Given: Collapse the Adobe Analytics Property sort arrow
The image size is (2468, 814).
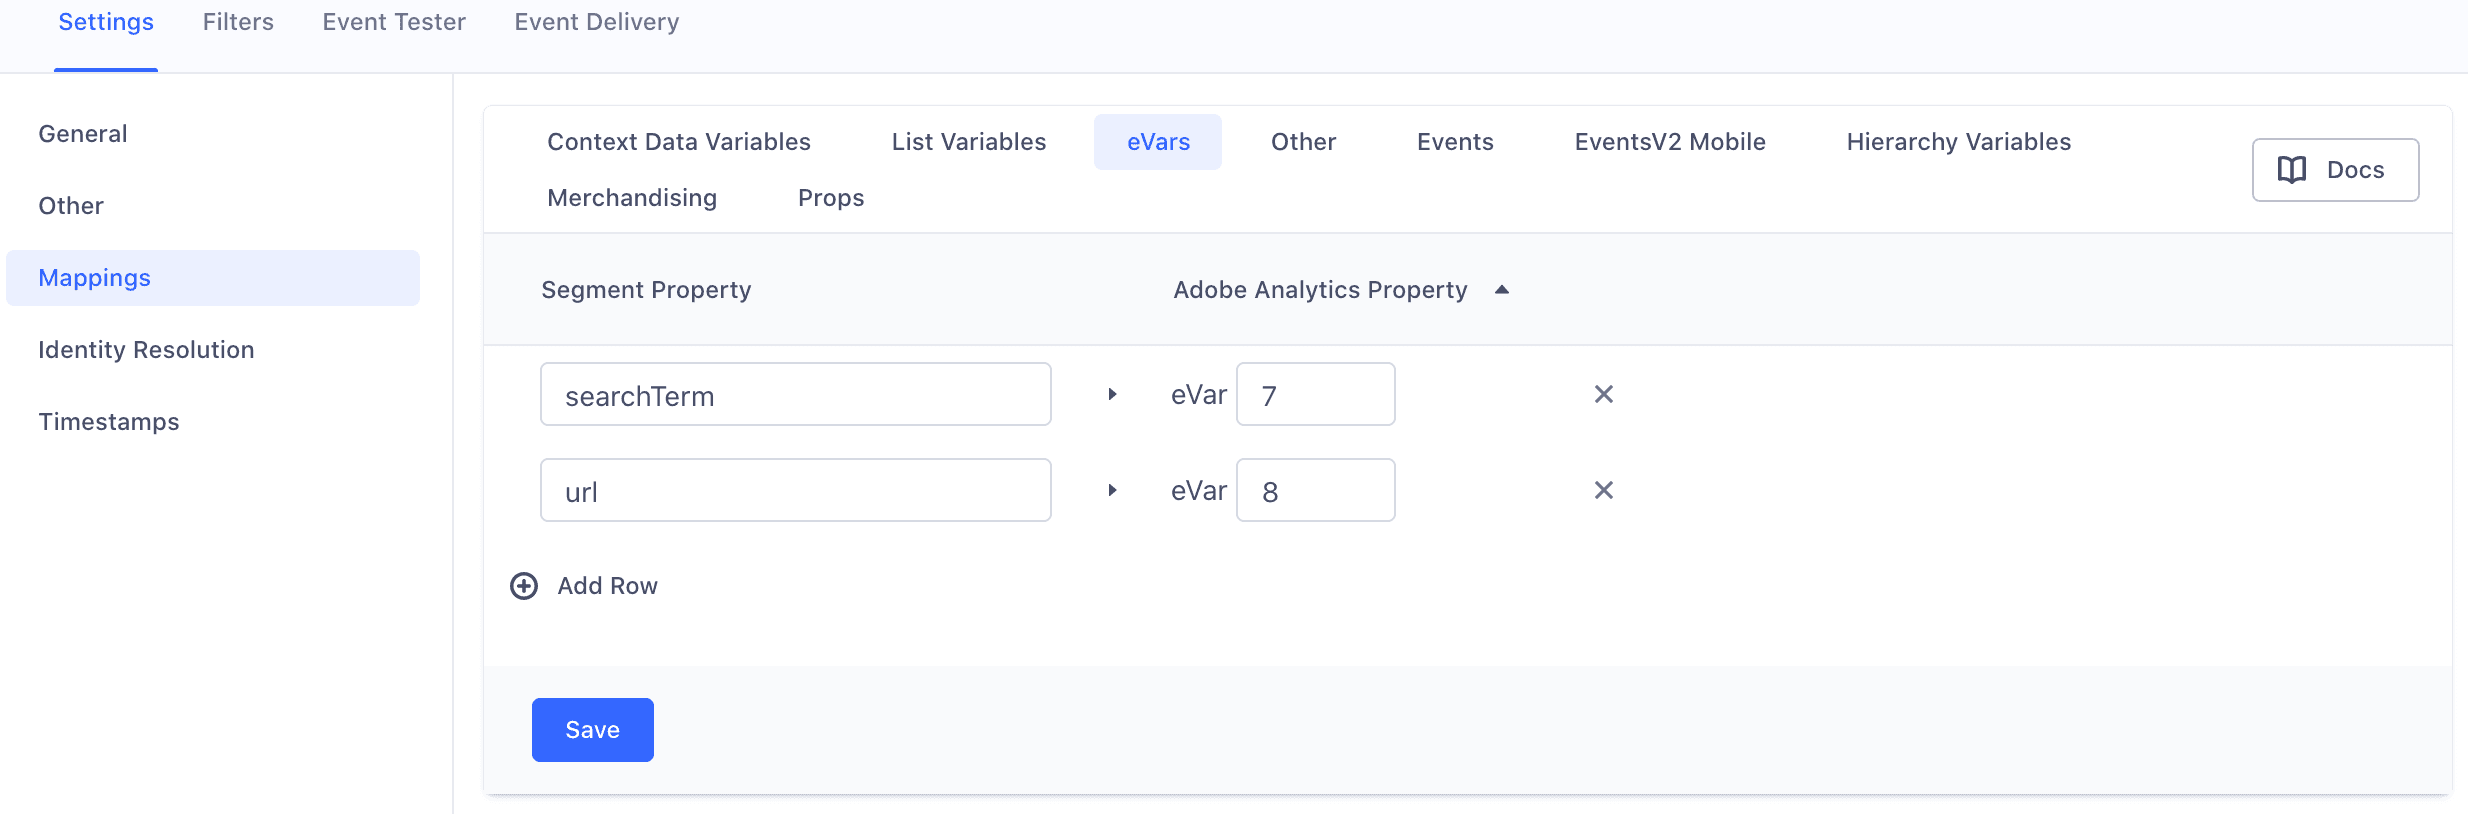Looking at the screenshot, I should 1501,289.
